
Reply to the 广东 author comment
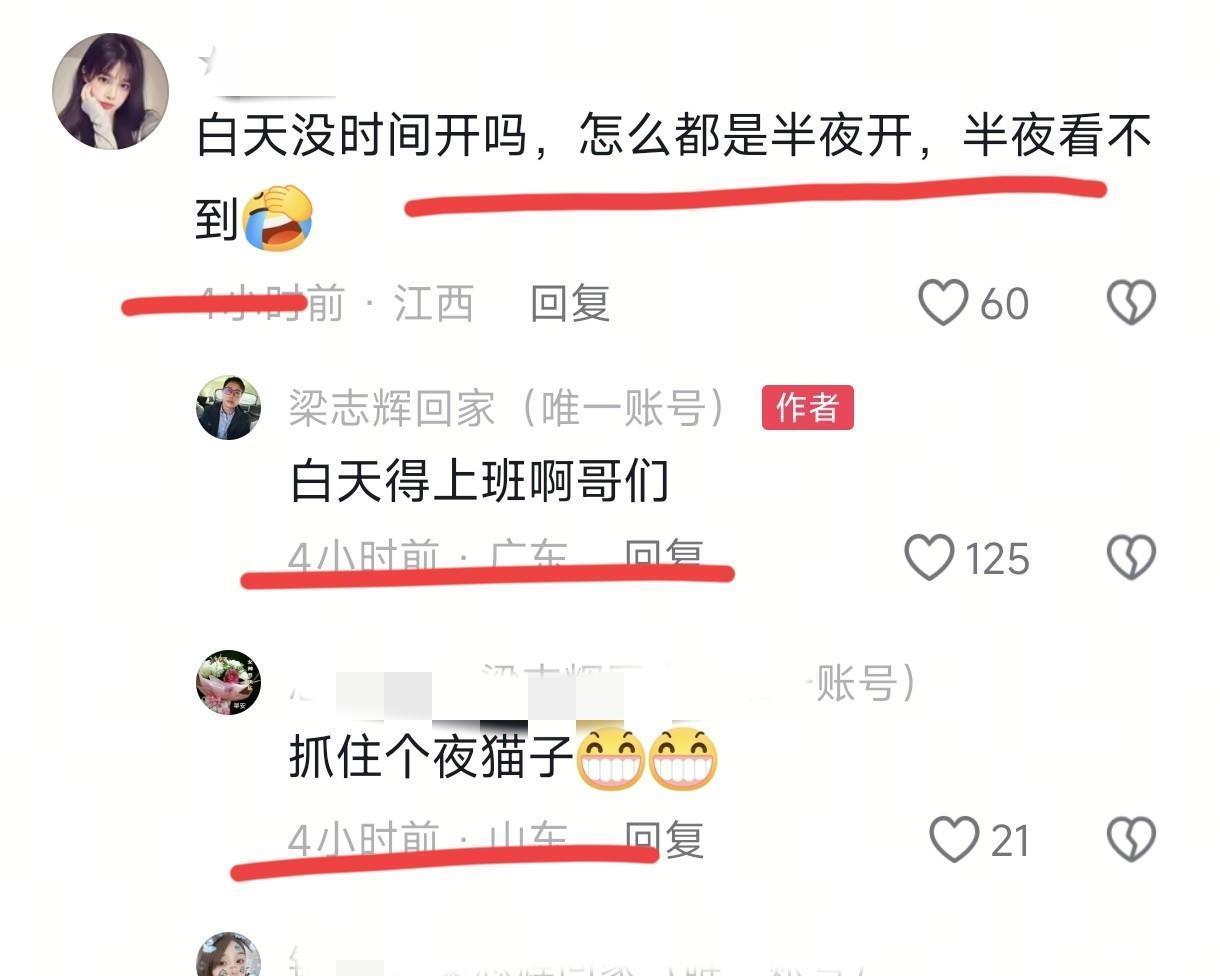(x=664, y=554)
